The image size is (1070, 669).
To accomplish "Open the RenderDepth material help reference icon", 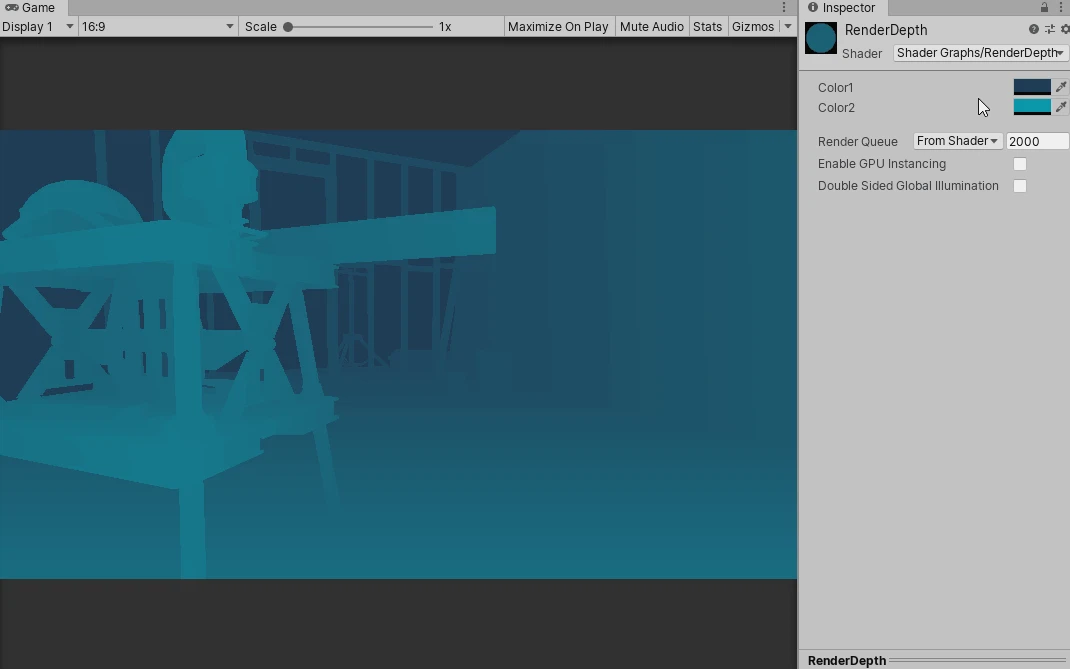I will point(1034,29).
